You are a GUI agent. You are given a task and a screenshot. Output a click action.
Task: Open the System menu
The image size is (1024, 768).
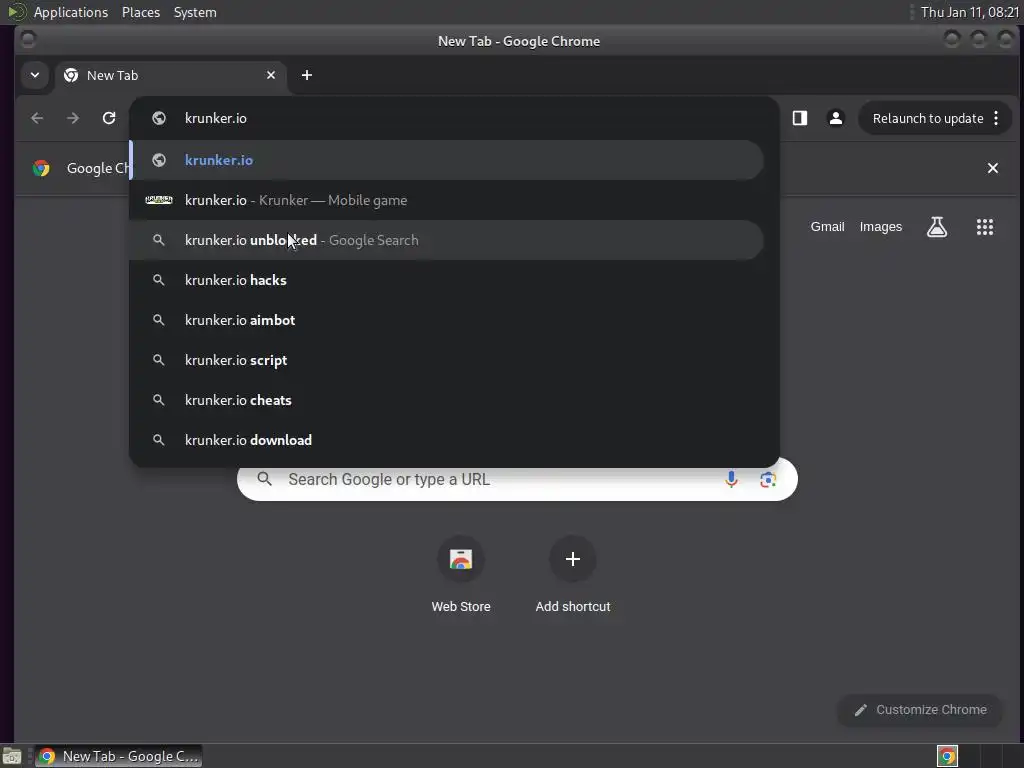[x=195, y=12]
